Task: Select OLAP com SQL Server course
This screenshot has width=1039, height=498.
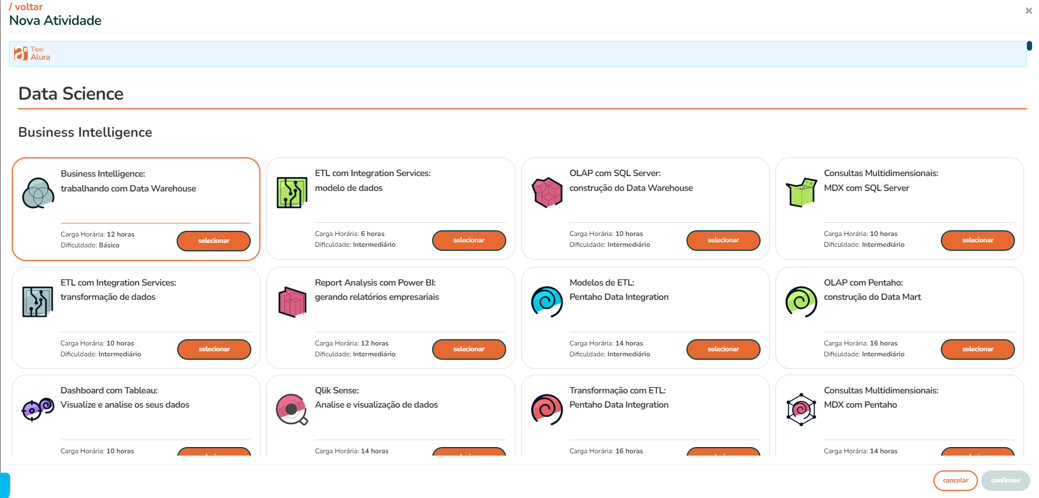Action: coord(723,240)
